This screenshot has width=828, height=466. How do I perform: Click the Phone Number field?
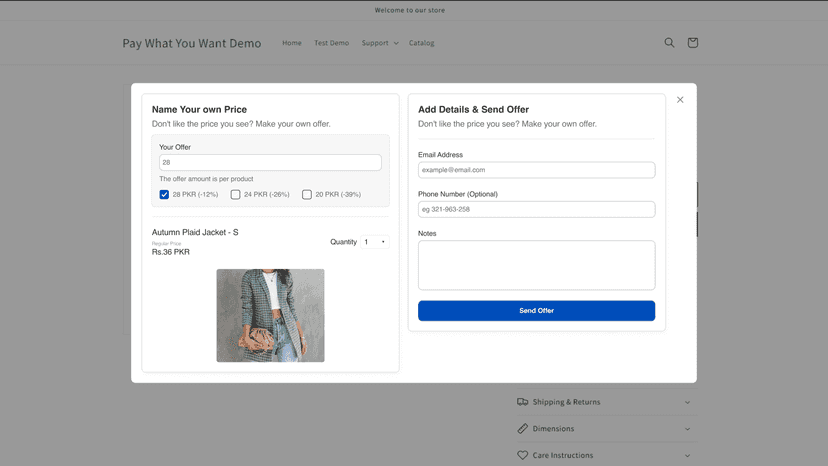tap(537, 209)
